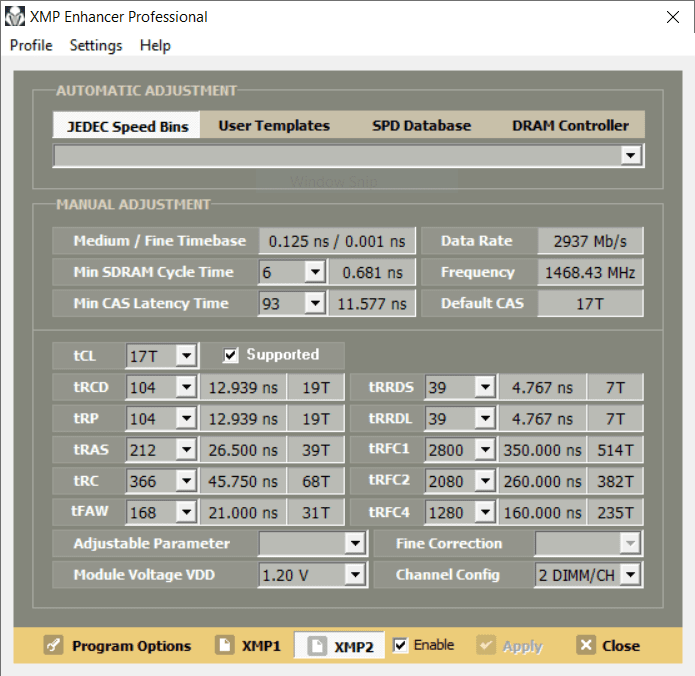Open the tRP value dropdown
Viewport: 695px width, 676px height.
186,418
